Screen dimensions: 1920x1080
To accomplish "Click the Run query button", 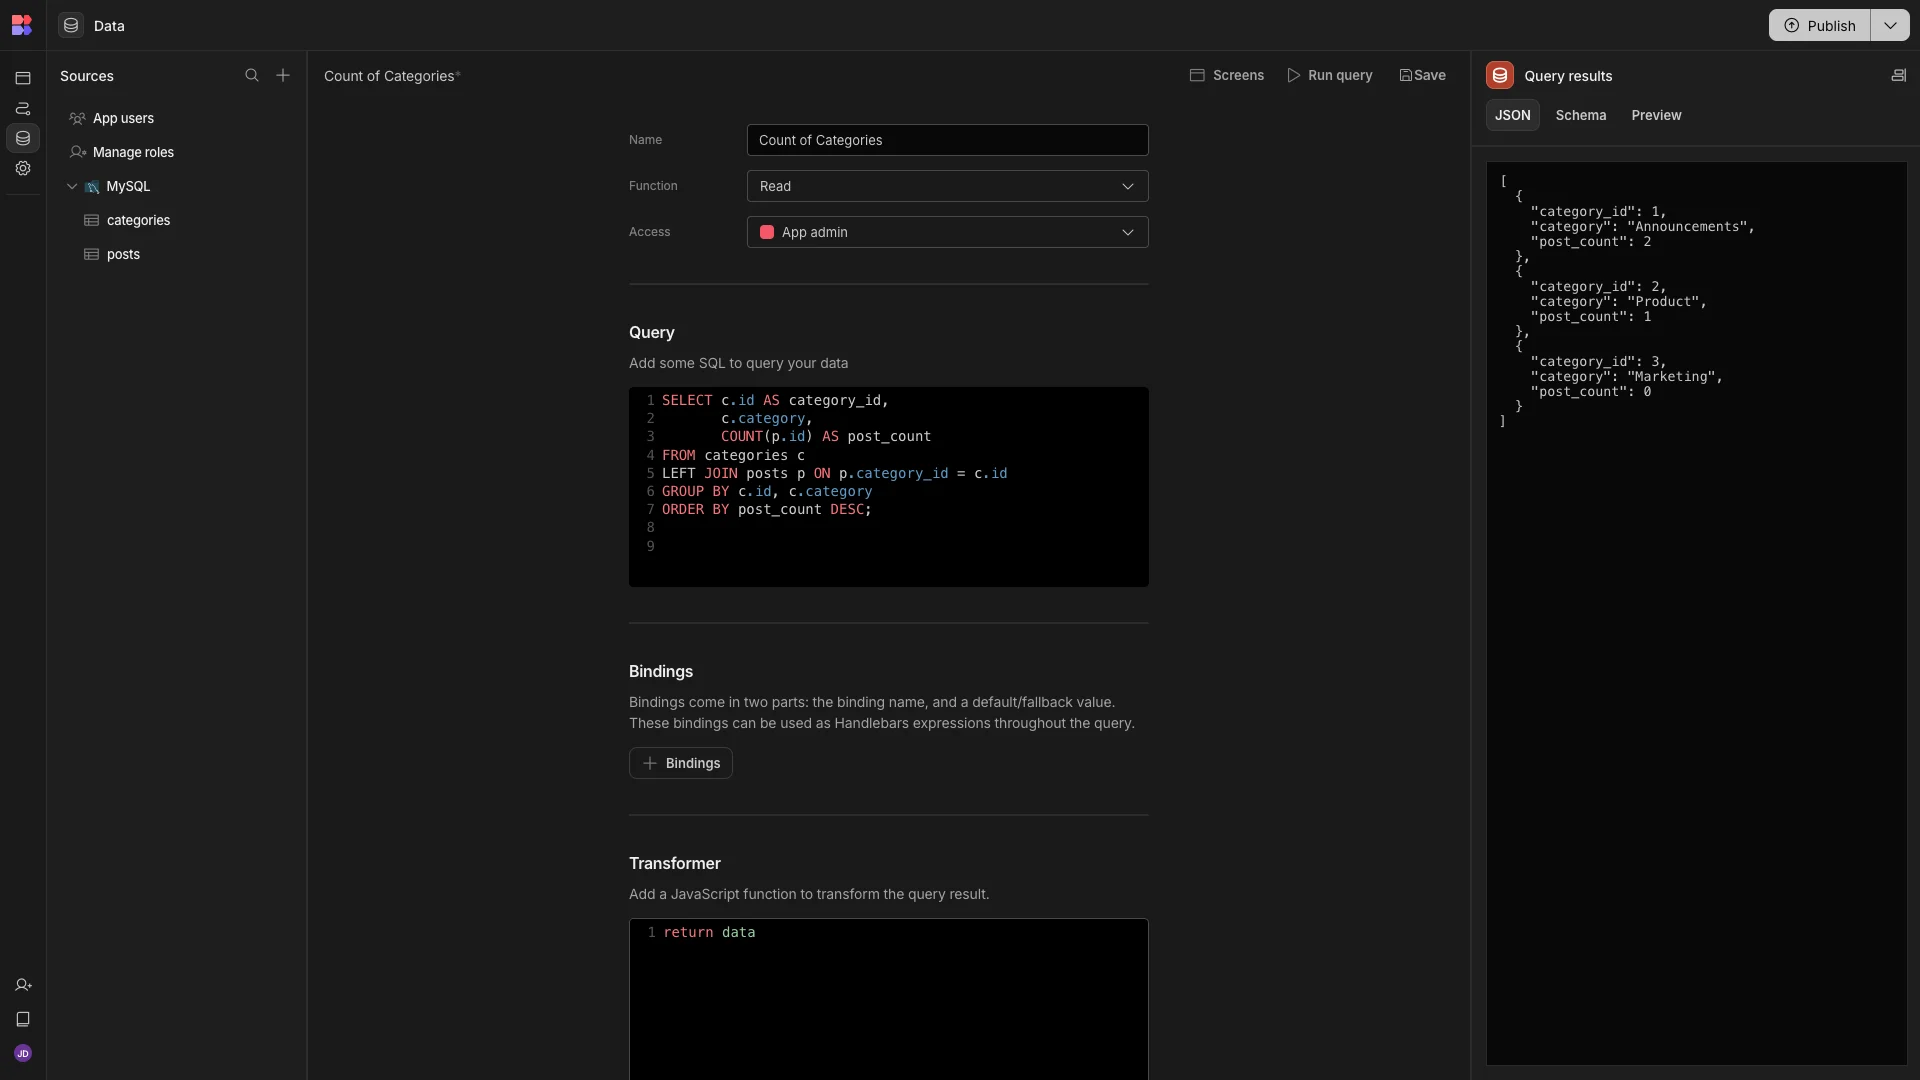I will tap(1329, 76).
